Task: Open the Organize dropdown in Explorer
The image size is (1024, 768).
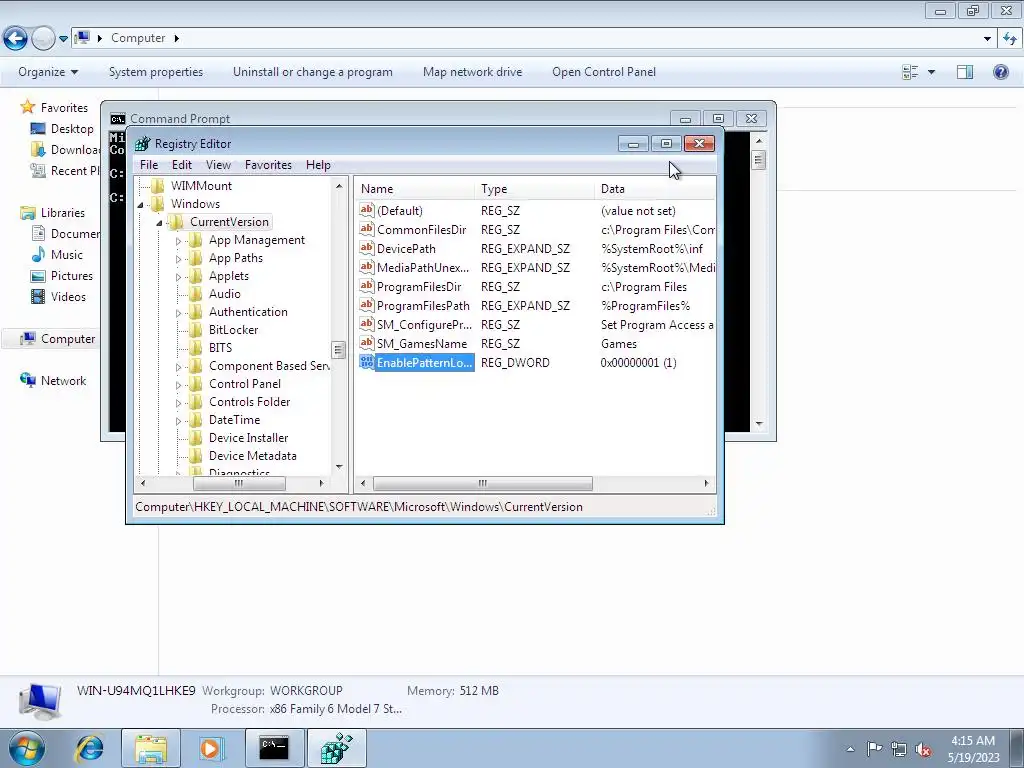Action: (x=48, y=72)
